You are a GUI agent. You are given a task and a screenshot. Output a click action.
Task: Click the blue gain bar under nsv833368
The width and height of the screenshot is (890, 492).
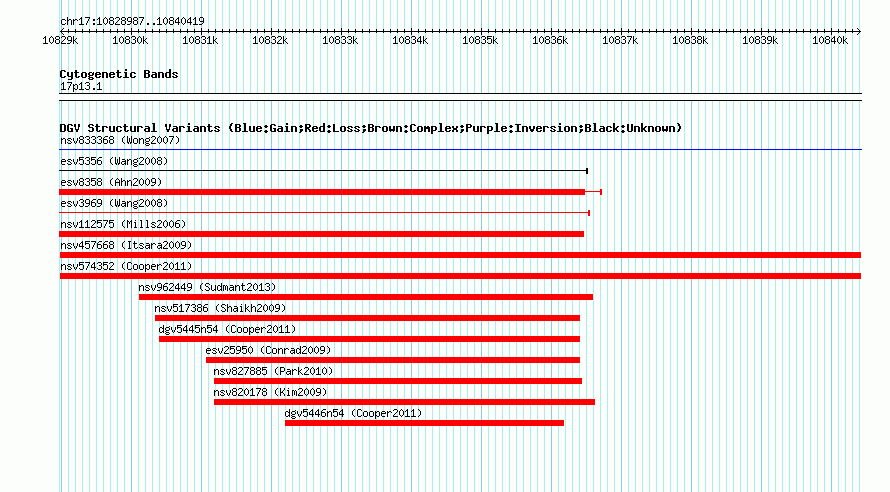pos(460,150)
